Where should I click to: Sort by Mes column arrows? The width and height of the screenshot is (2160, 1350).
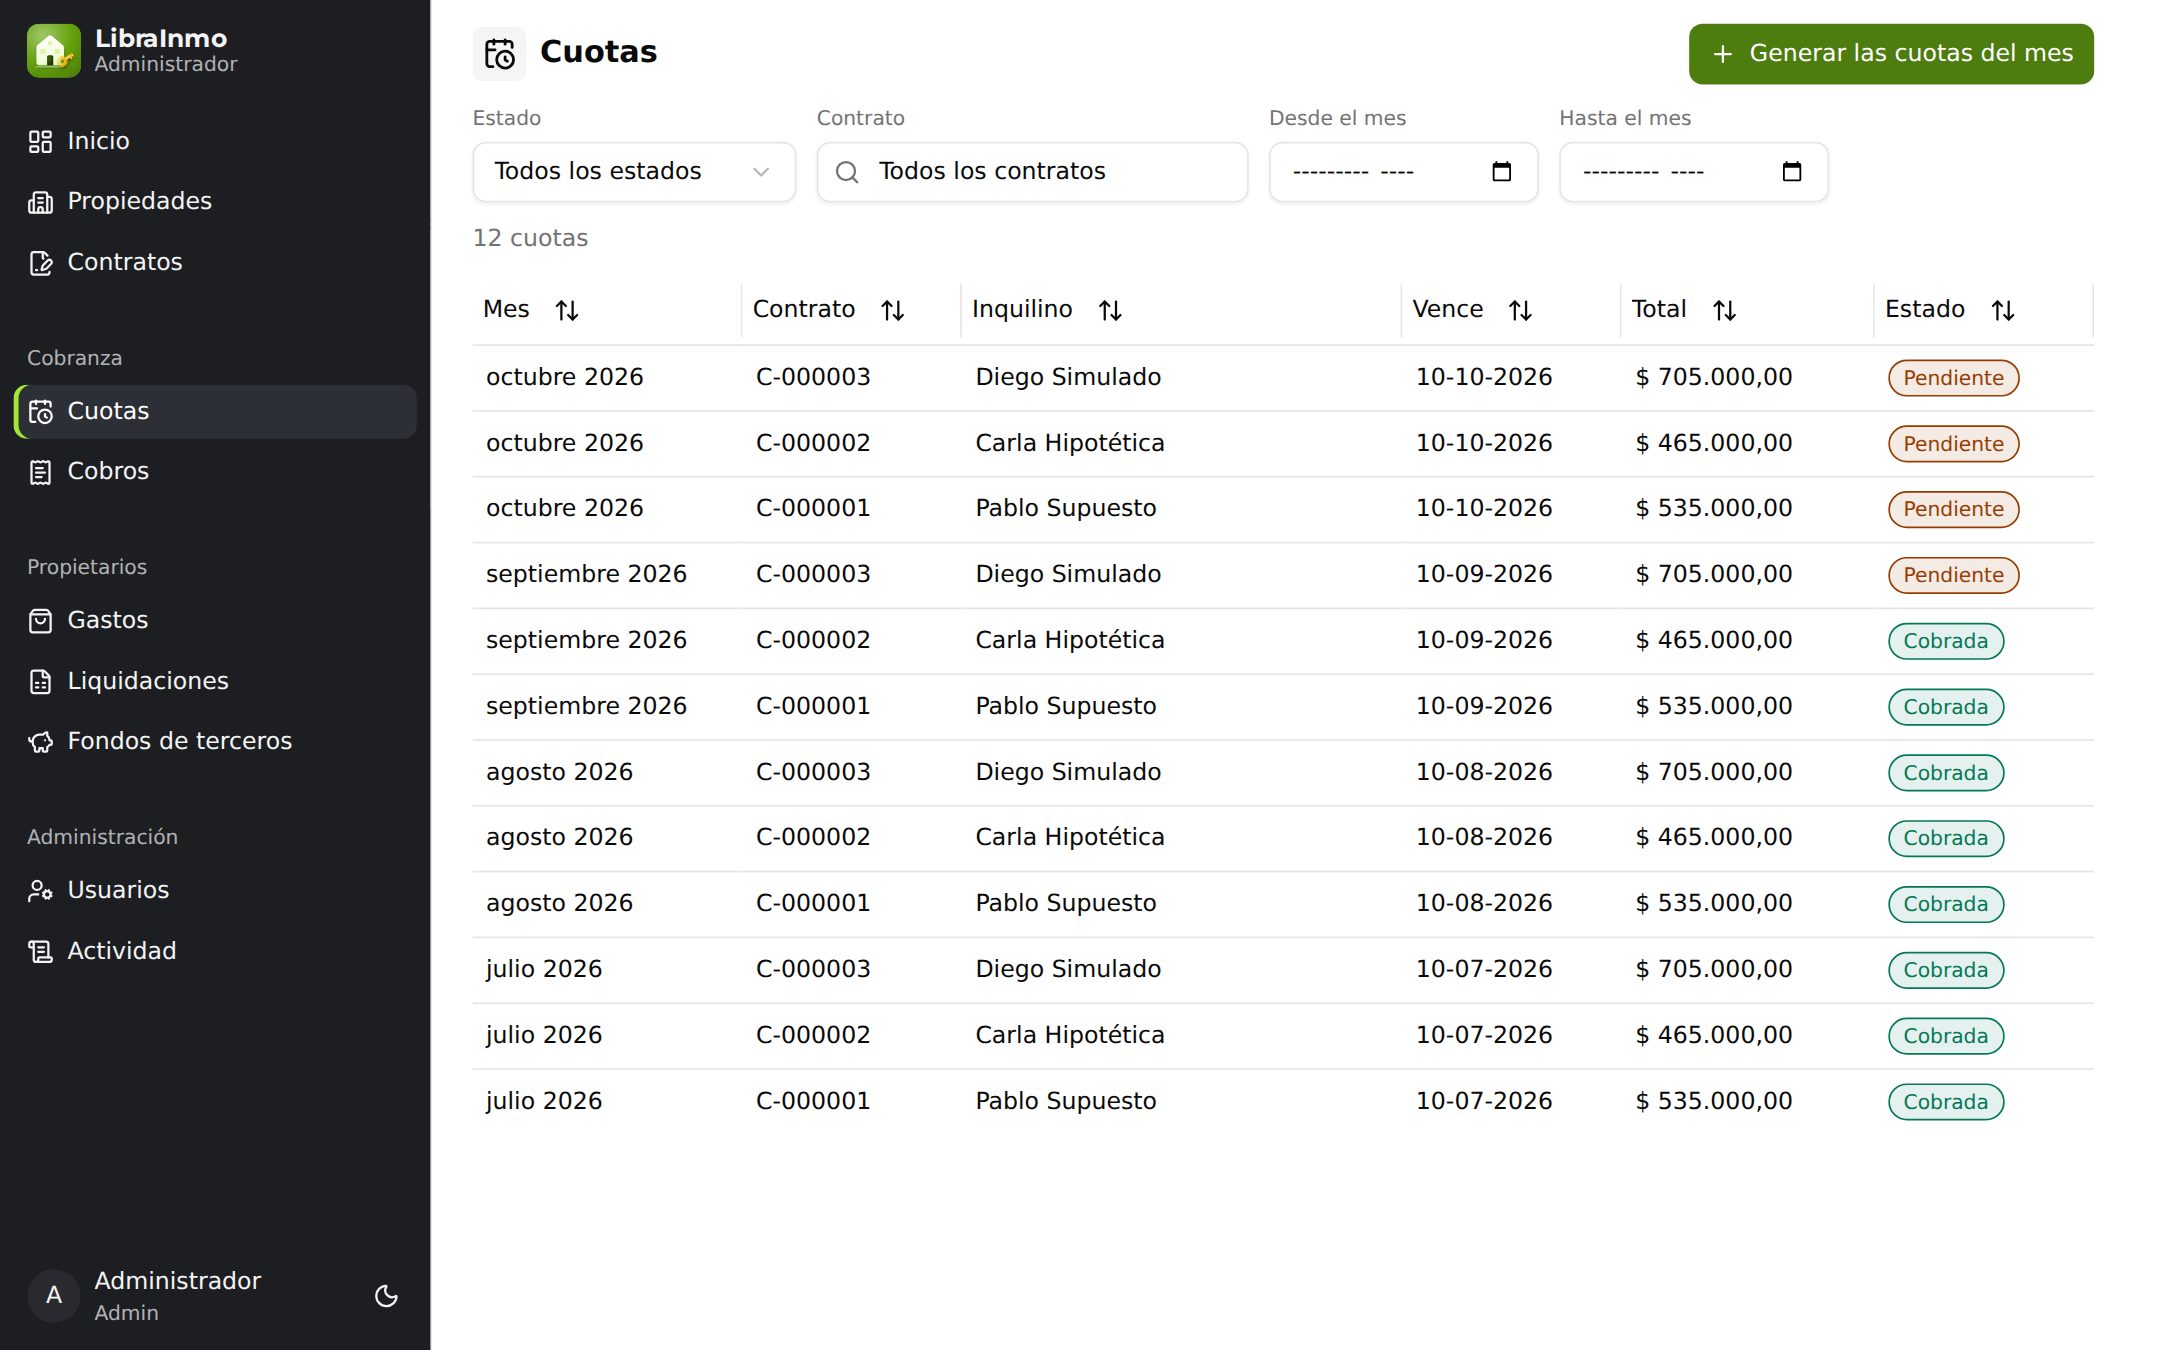click(x=567, y=311)
